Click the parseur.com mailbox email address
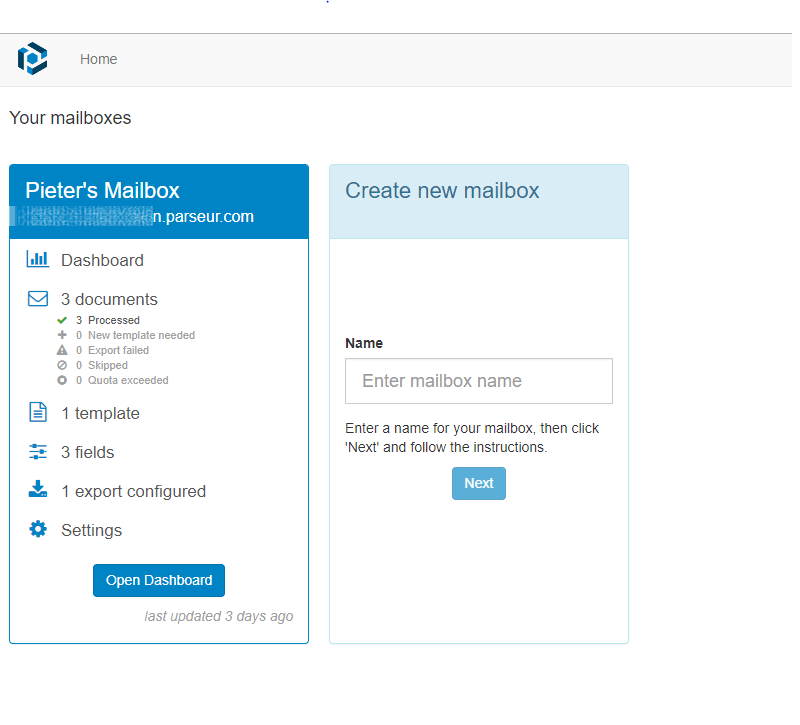The width and height of the screenshot is (800, 725). tap(132, 216)
